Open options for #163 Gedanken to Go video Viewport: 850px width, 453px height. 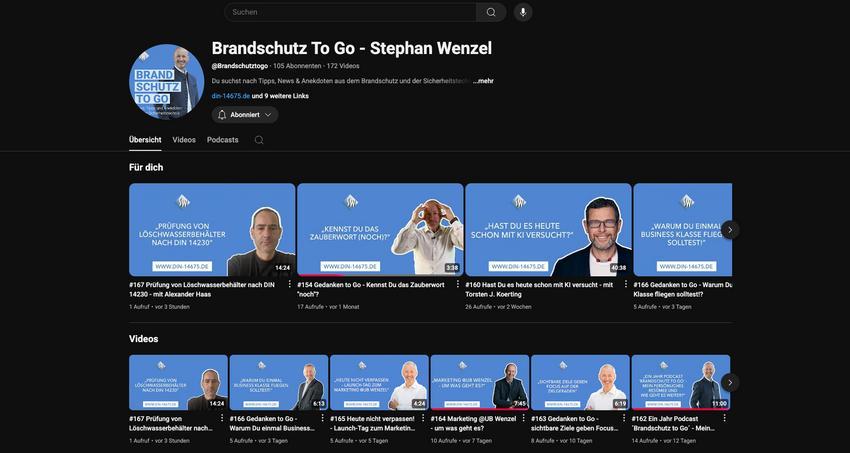pos(624,418)
